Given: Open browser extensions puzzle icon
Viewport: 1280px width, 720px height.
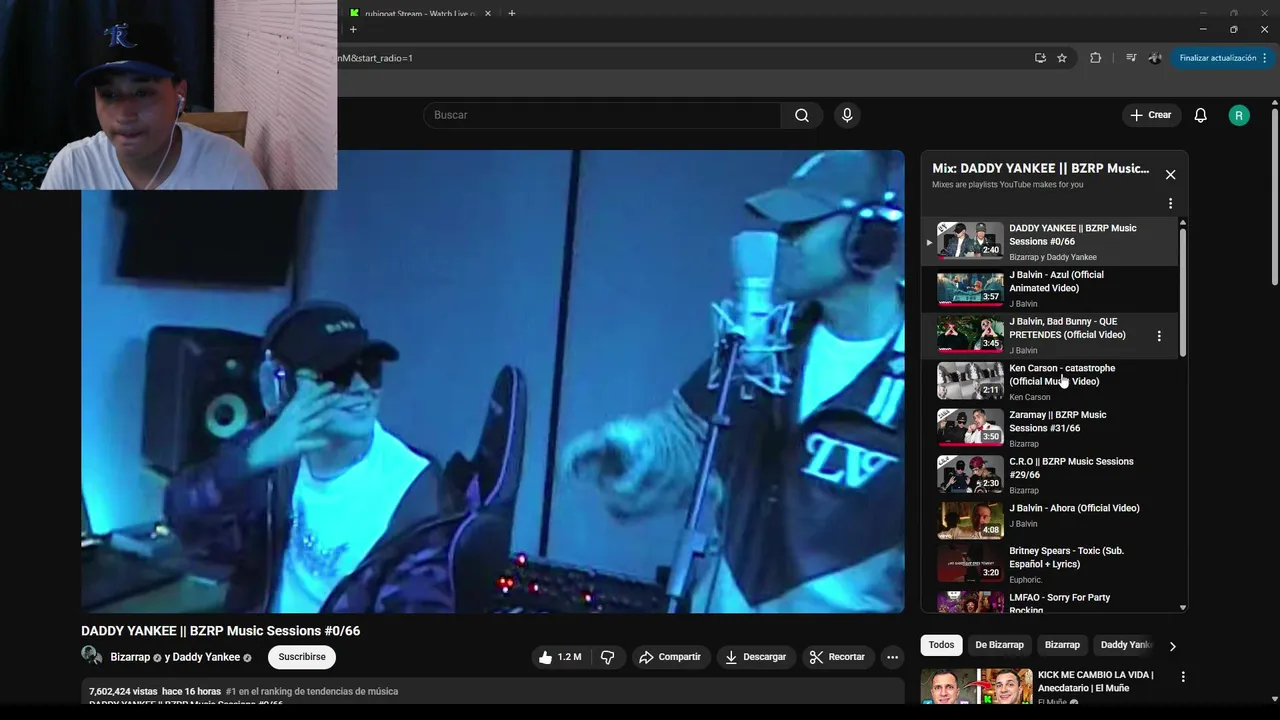Looking at the screenshot, I should click(x=1095, y=58).
